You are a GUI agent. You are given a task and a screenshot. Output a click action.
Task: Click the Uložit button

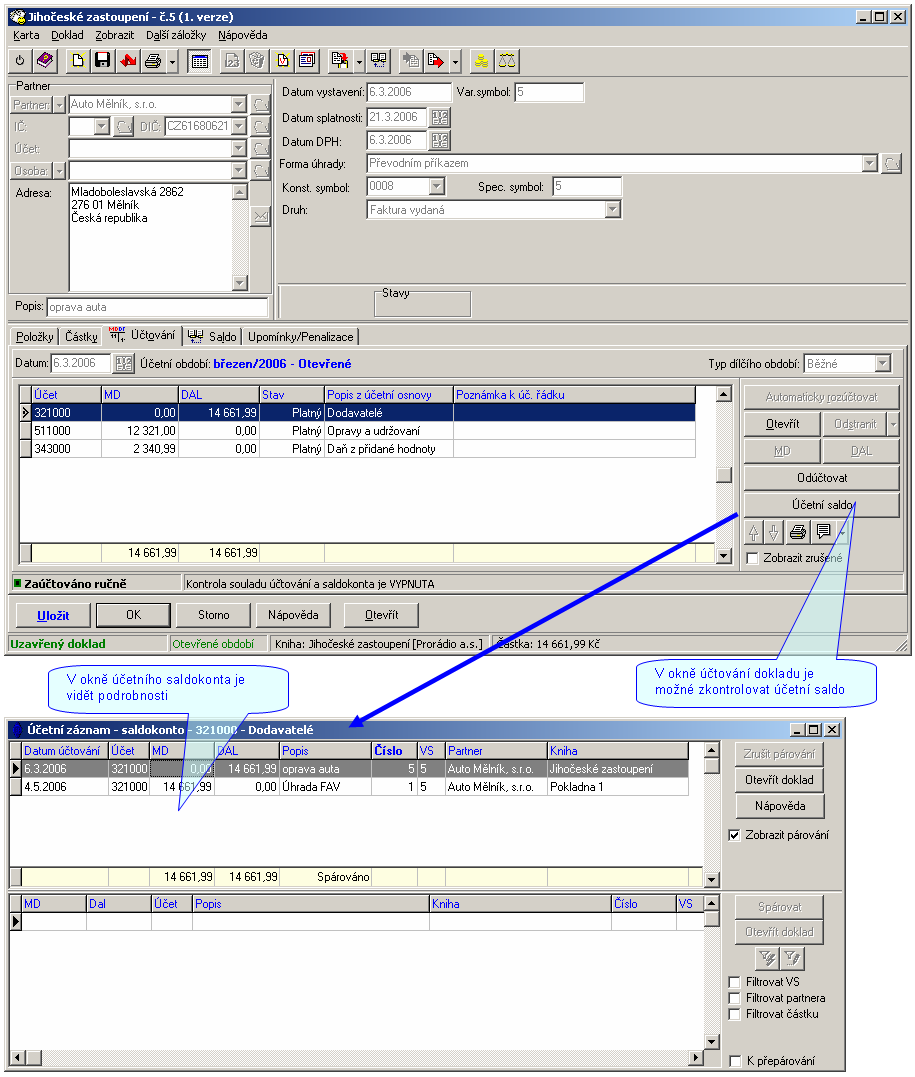click(x=53, y=615)
